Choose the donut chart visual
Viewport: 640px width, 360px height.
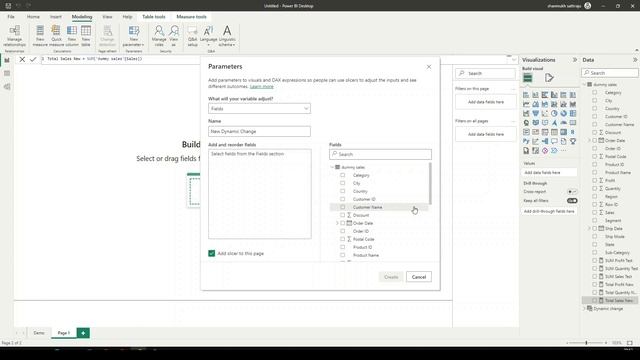pos(564,113)
